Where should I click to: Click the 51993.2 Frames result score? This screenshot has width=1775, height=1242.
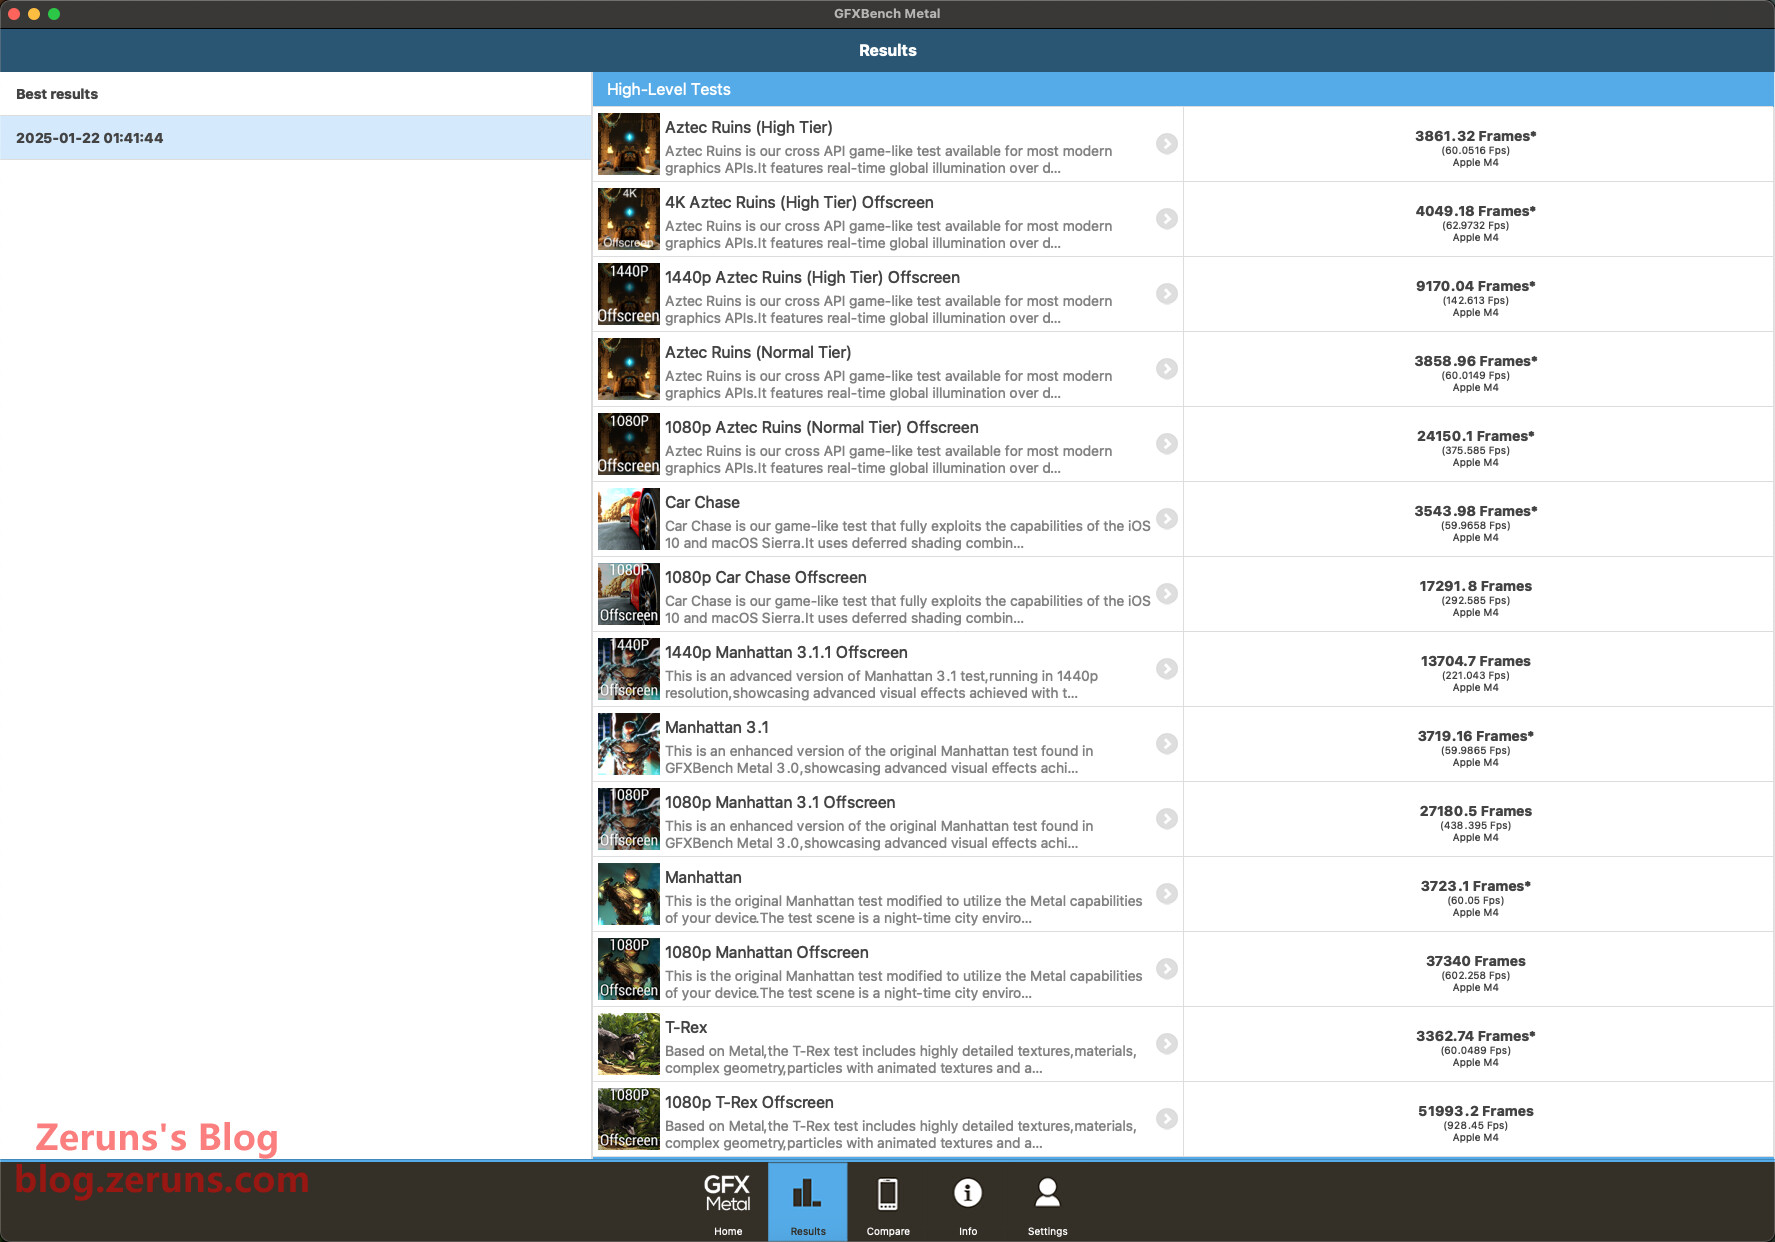tap(1475, 1111)
